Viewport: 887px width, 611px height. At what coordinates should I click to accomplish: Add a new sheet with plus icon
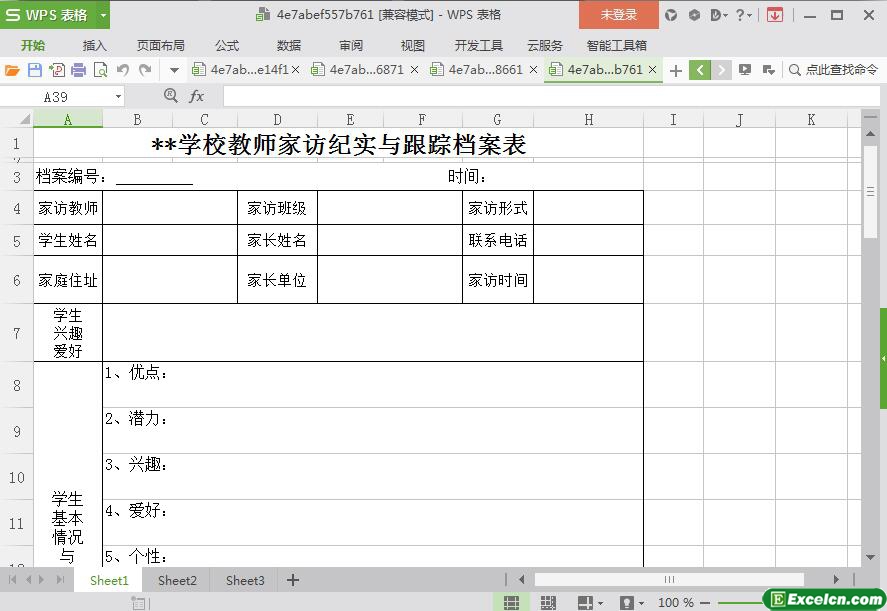293,580
